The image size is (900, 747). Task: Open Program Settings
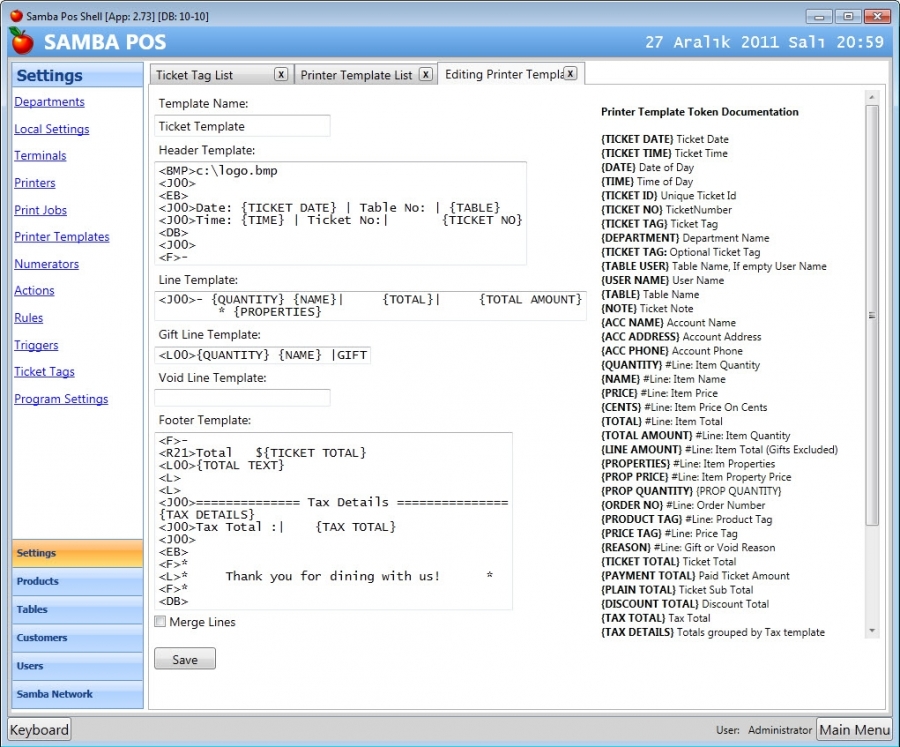tap(61, 399)
